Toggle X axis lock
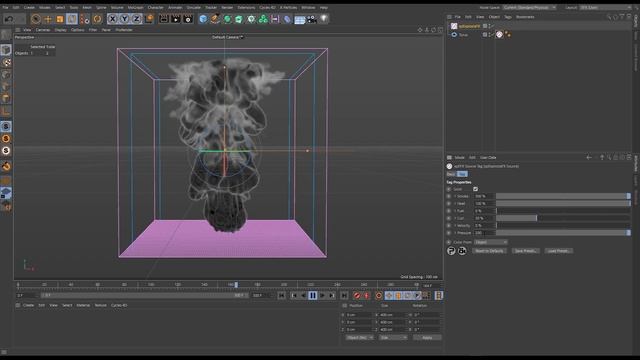 pyautogui.click(x=112, y=19)
